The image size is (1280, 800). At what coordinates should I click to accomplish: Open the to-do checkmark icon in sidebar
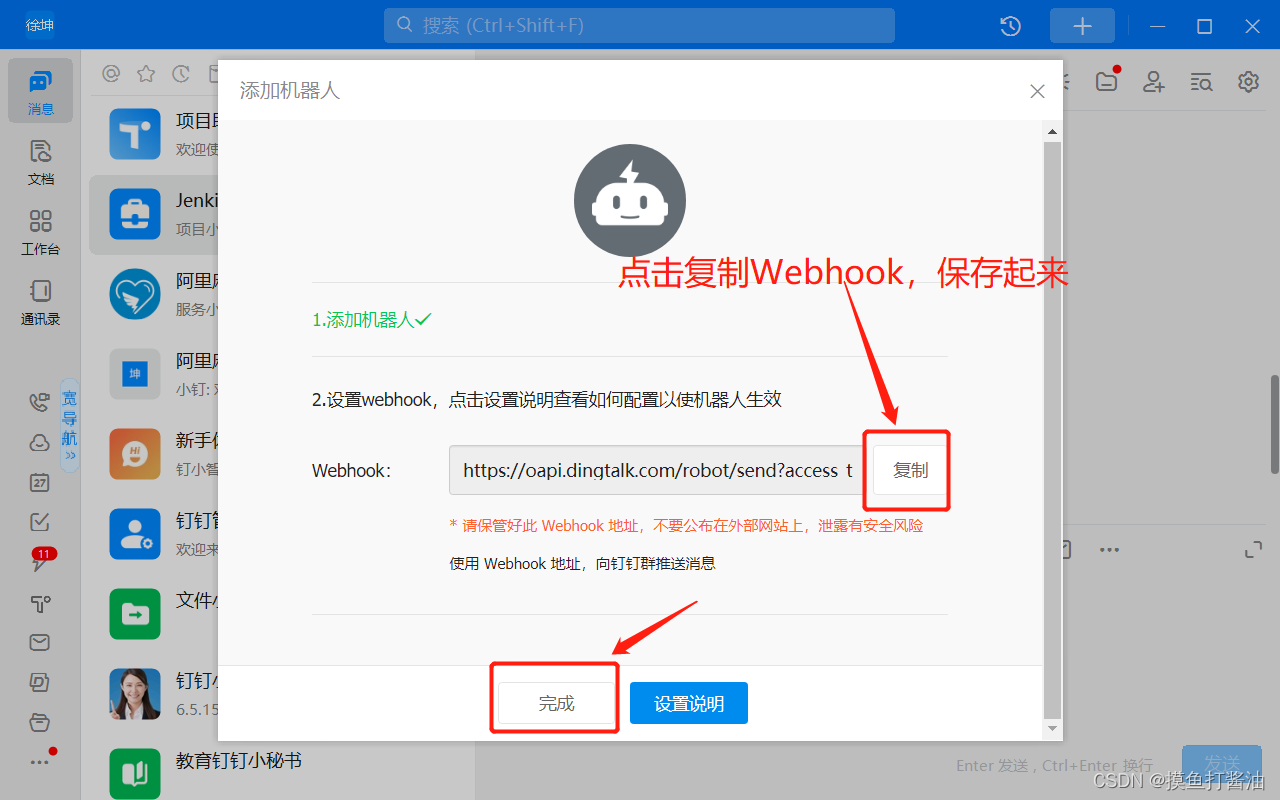click(40, 522)
